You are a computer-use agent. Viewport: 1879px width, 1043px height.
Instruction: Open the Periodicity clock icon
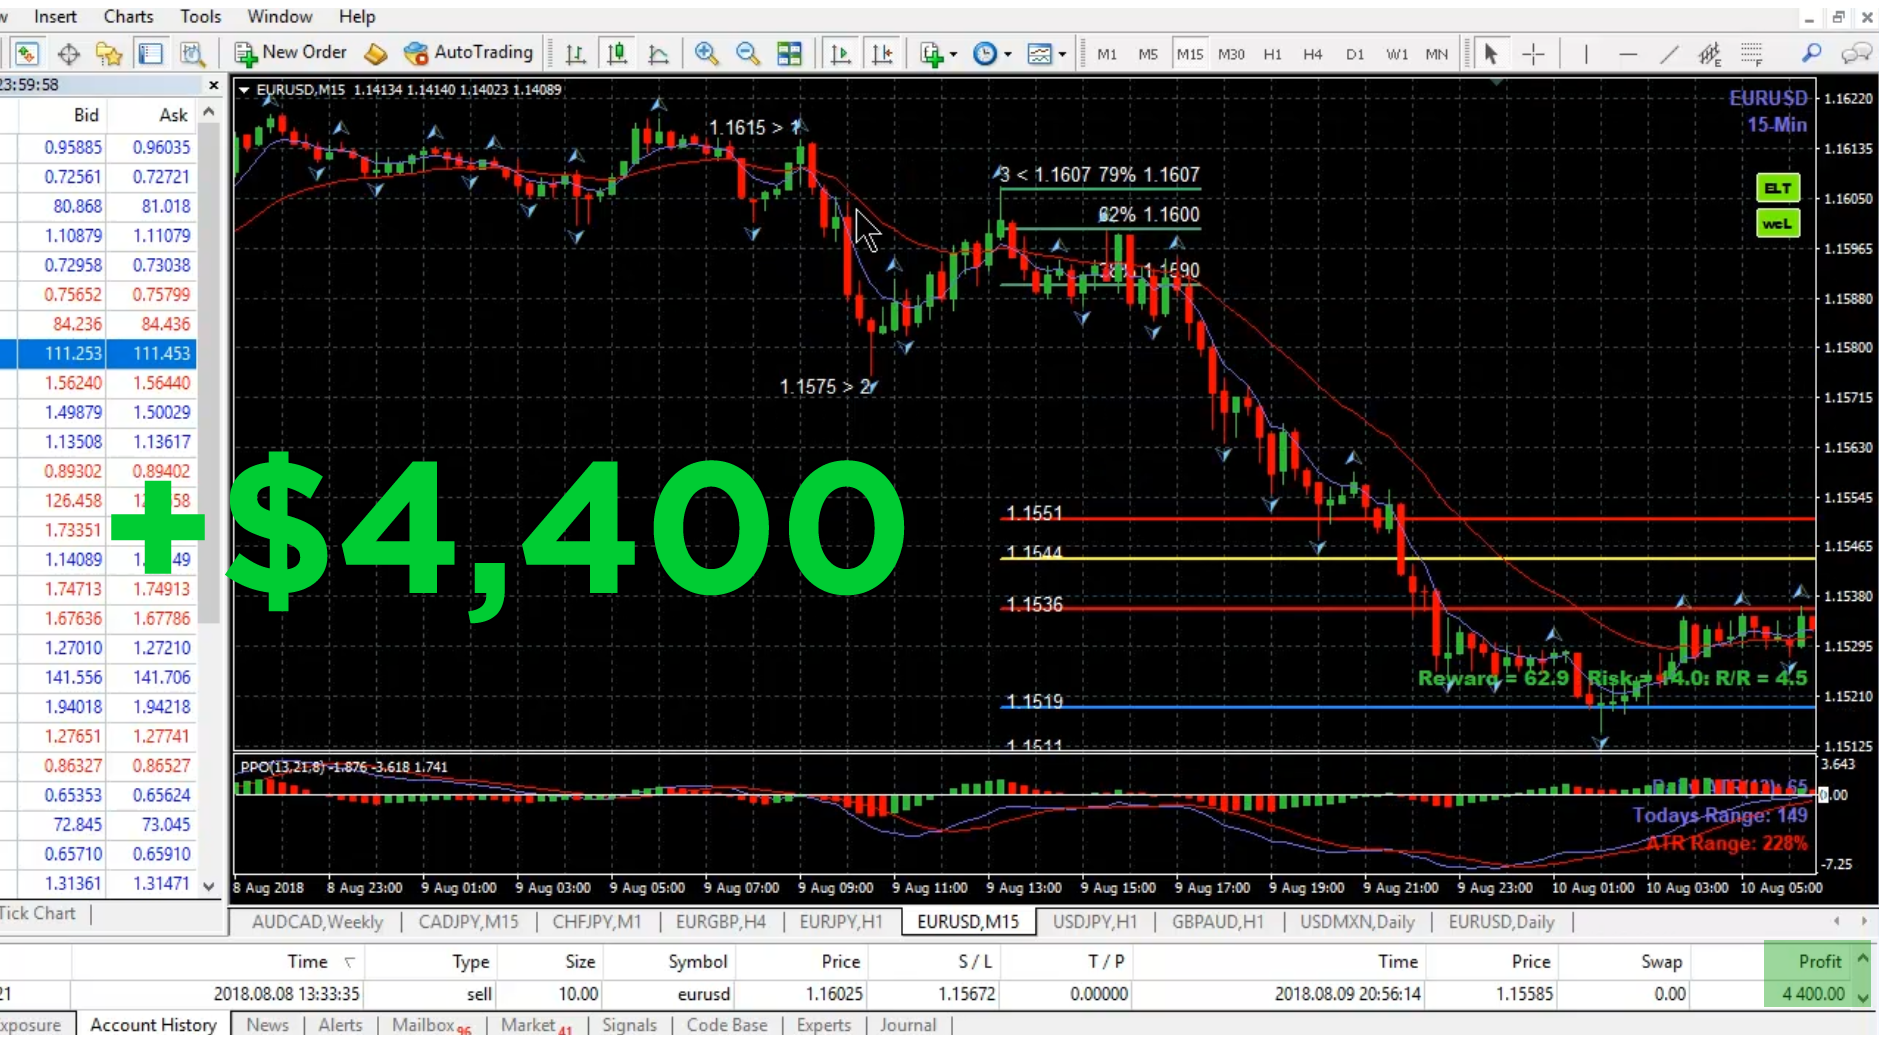(x=985, y=53)
